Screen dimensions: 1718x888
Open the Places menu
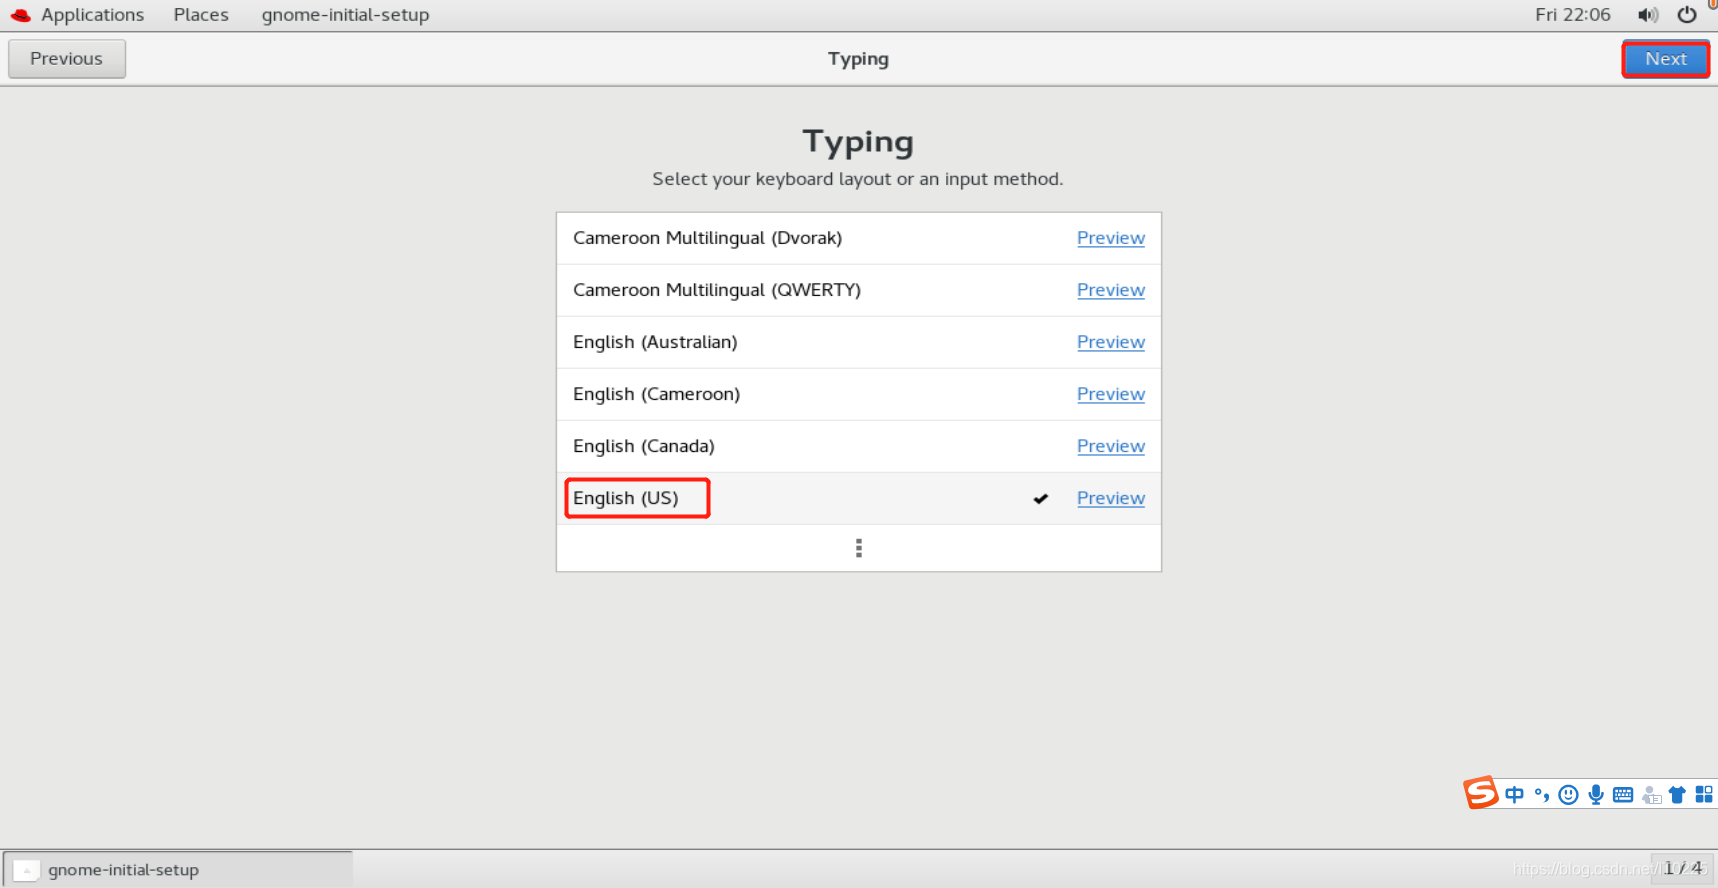(201, 15)
